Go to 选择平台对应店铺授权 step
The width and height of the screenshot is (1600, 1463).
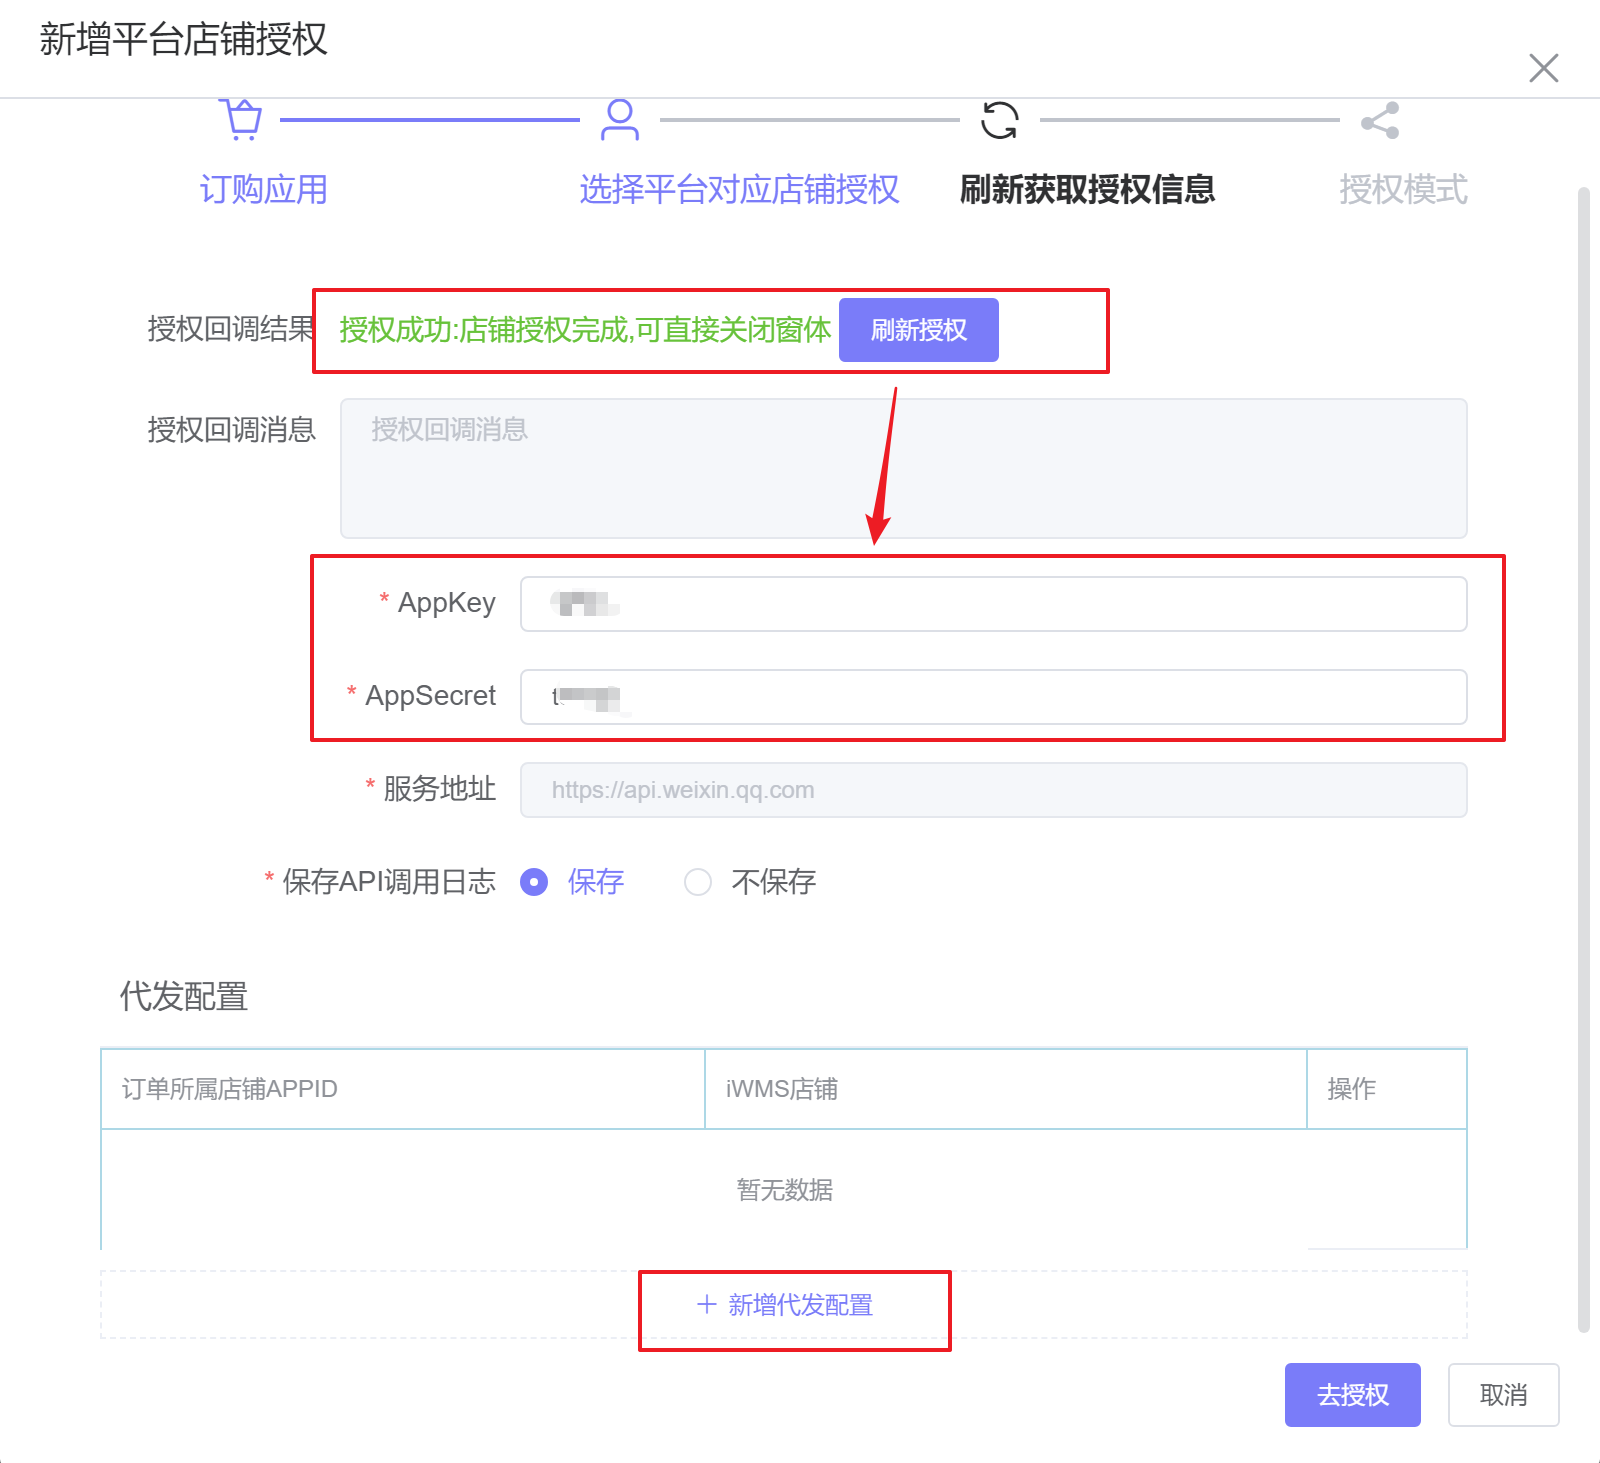(x=739, y=189)
